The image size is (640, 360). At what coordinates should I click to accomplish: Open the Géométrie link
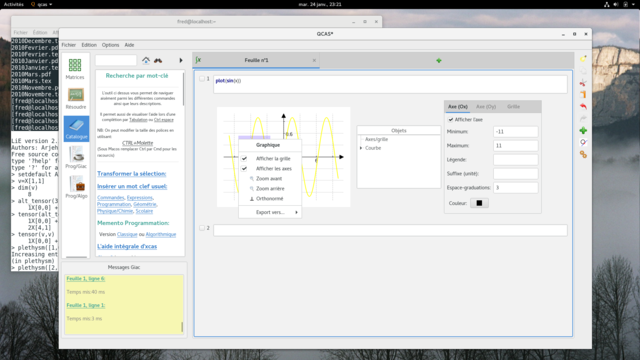[x=144, y=204]
